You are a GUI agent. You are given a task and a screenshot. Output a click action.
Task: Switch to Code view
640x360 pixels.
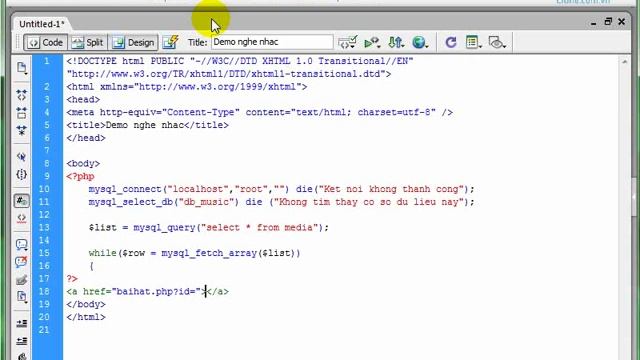(45, 42)
